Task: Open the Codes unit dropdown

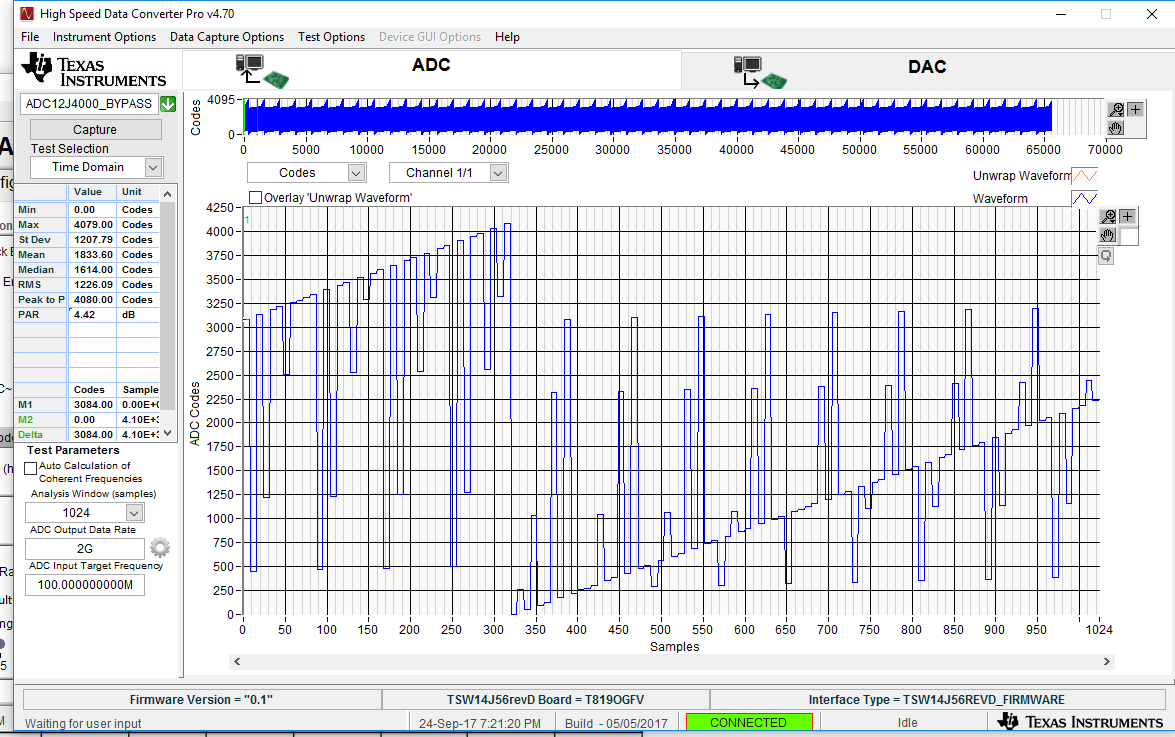Action: point(356,173)
